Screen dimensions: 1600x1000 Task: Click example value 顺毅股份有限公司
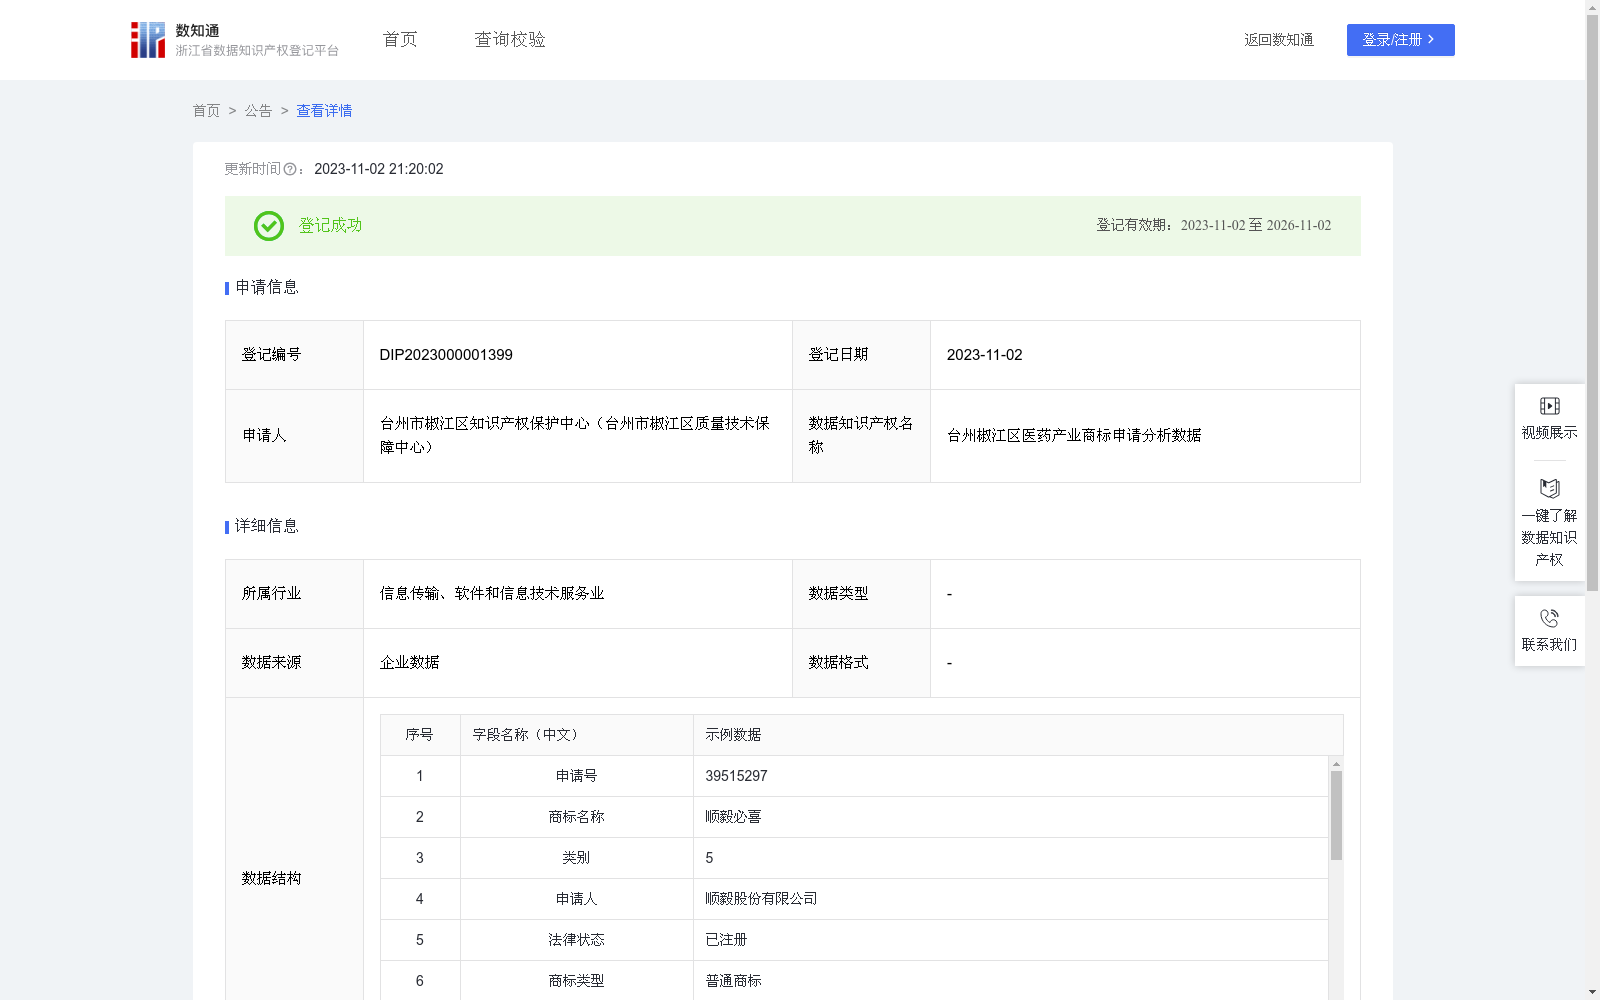[761, 899]
